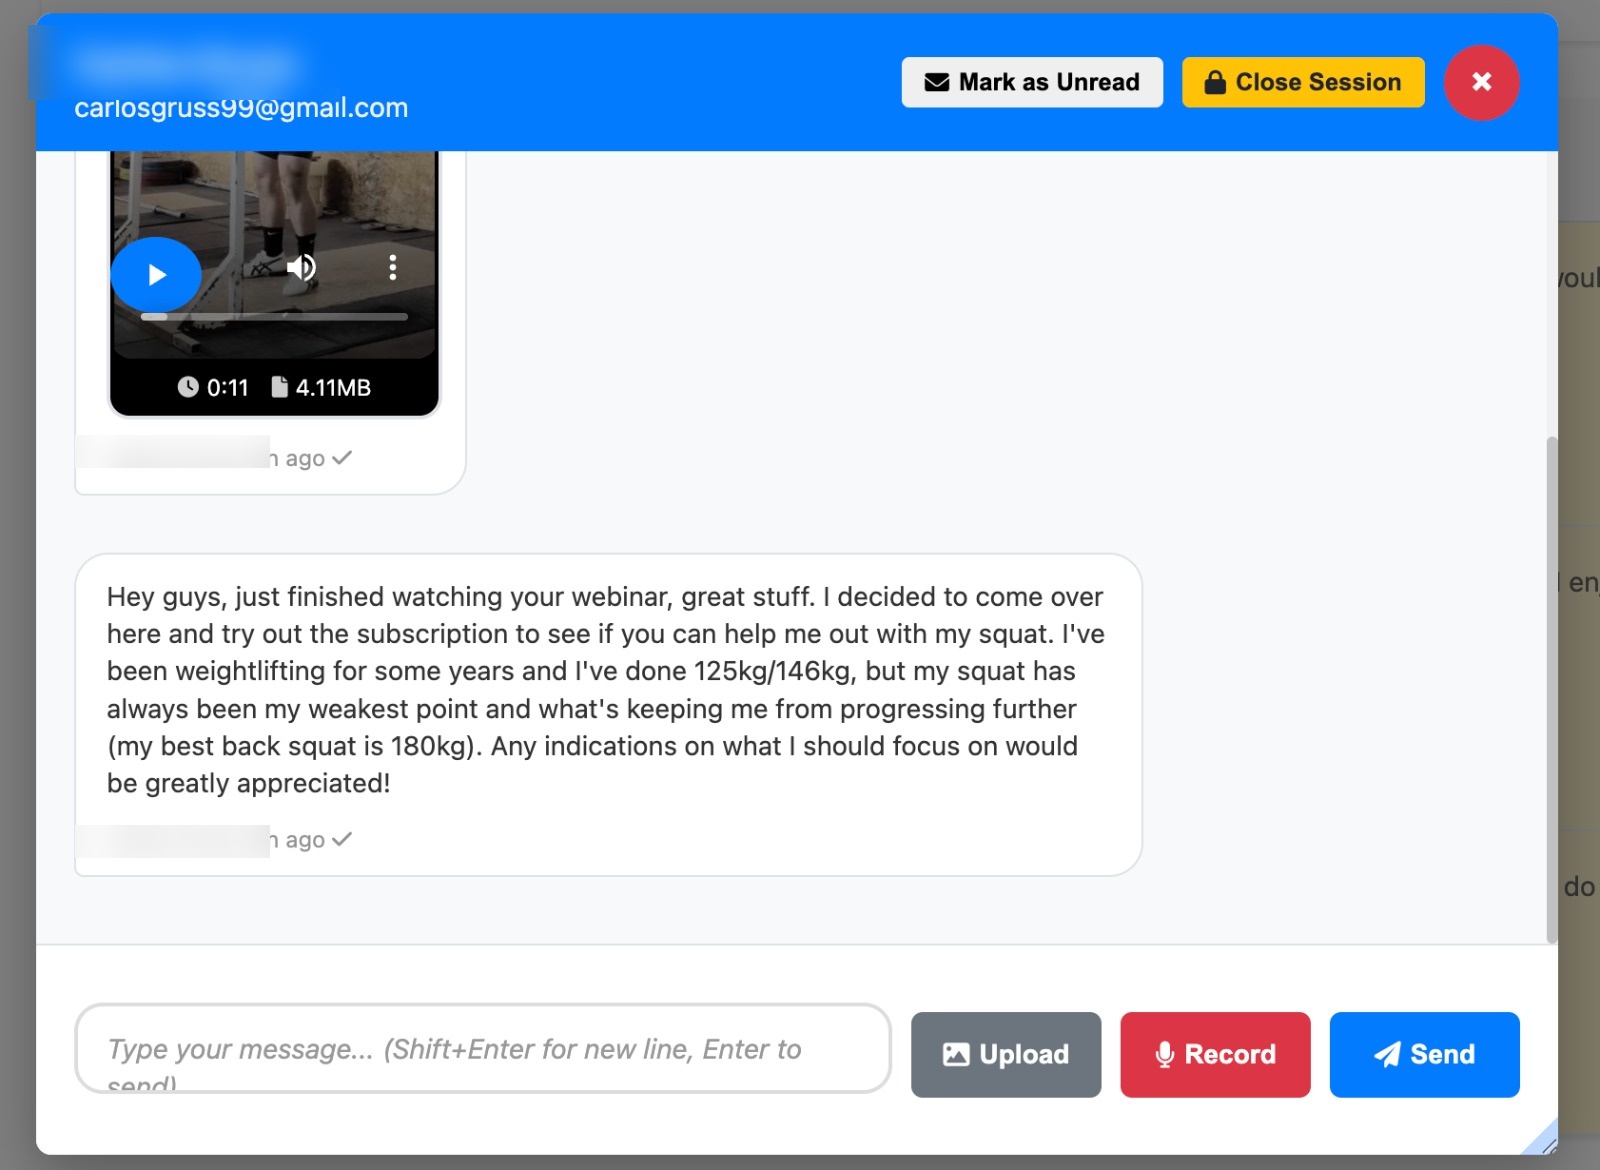Seek along the video progress bar
The image size is (1600, 1170).
click(x=274, y=316)
